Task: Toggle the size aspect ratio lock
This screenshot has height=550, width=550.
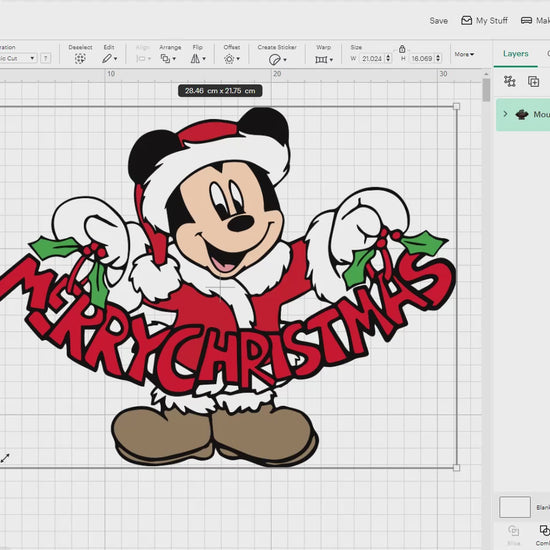Action: pyautogui.click(x=402, y=48)
